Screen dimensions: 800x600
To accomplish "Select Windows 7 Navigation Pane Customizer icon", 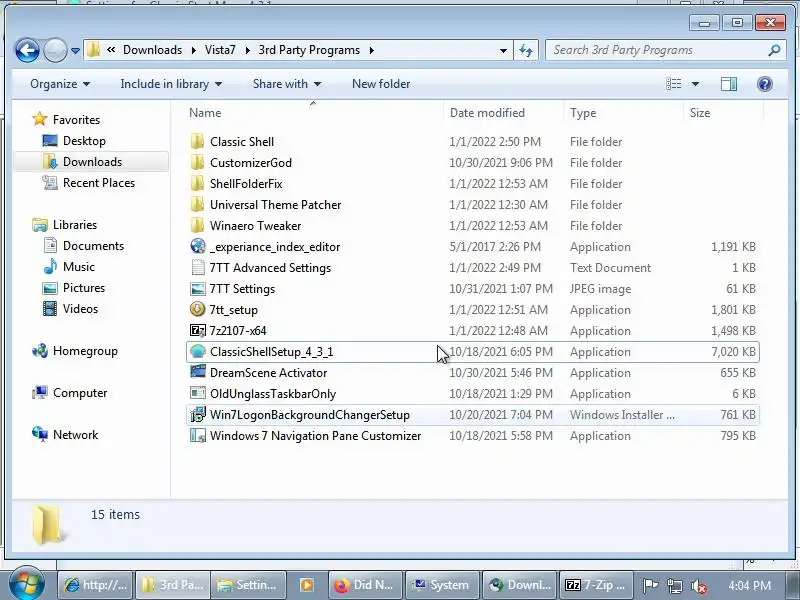I will tap(197, 436).
